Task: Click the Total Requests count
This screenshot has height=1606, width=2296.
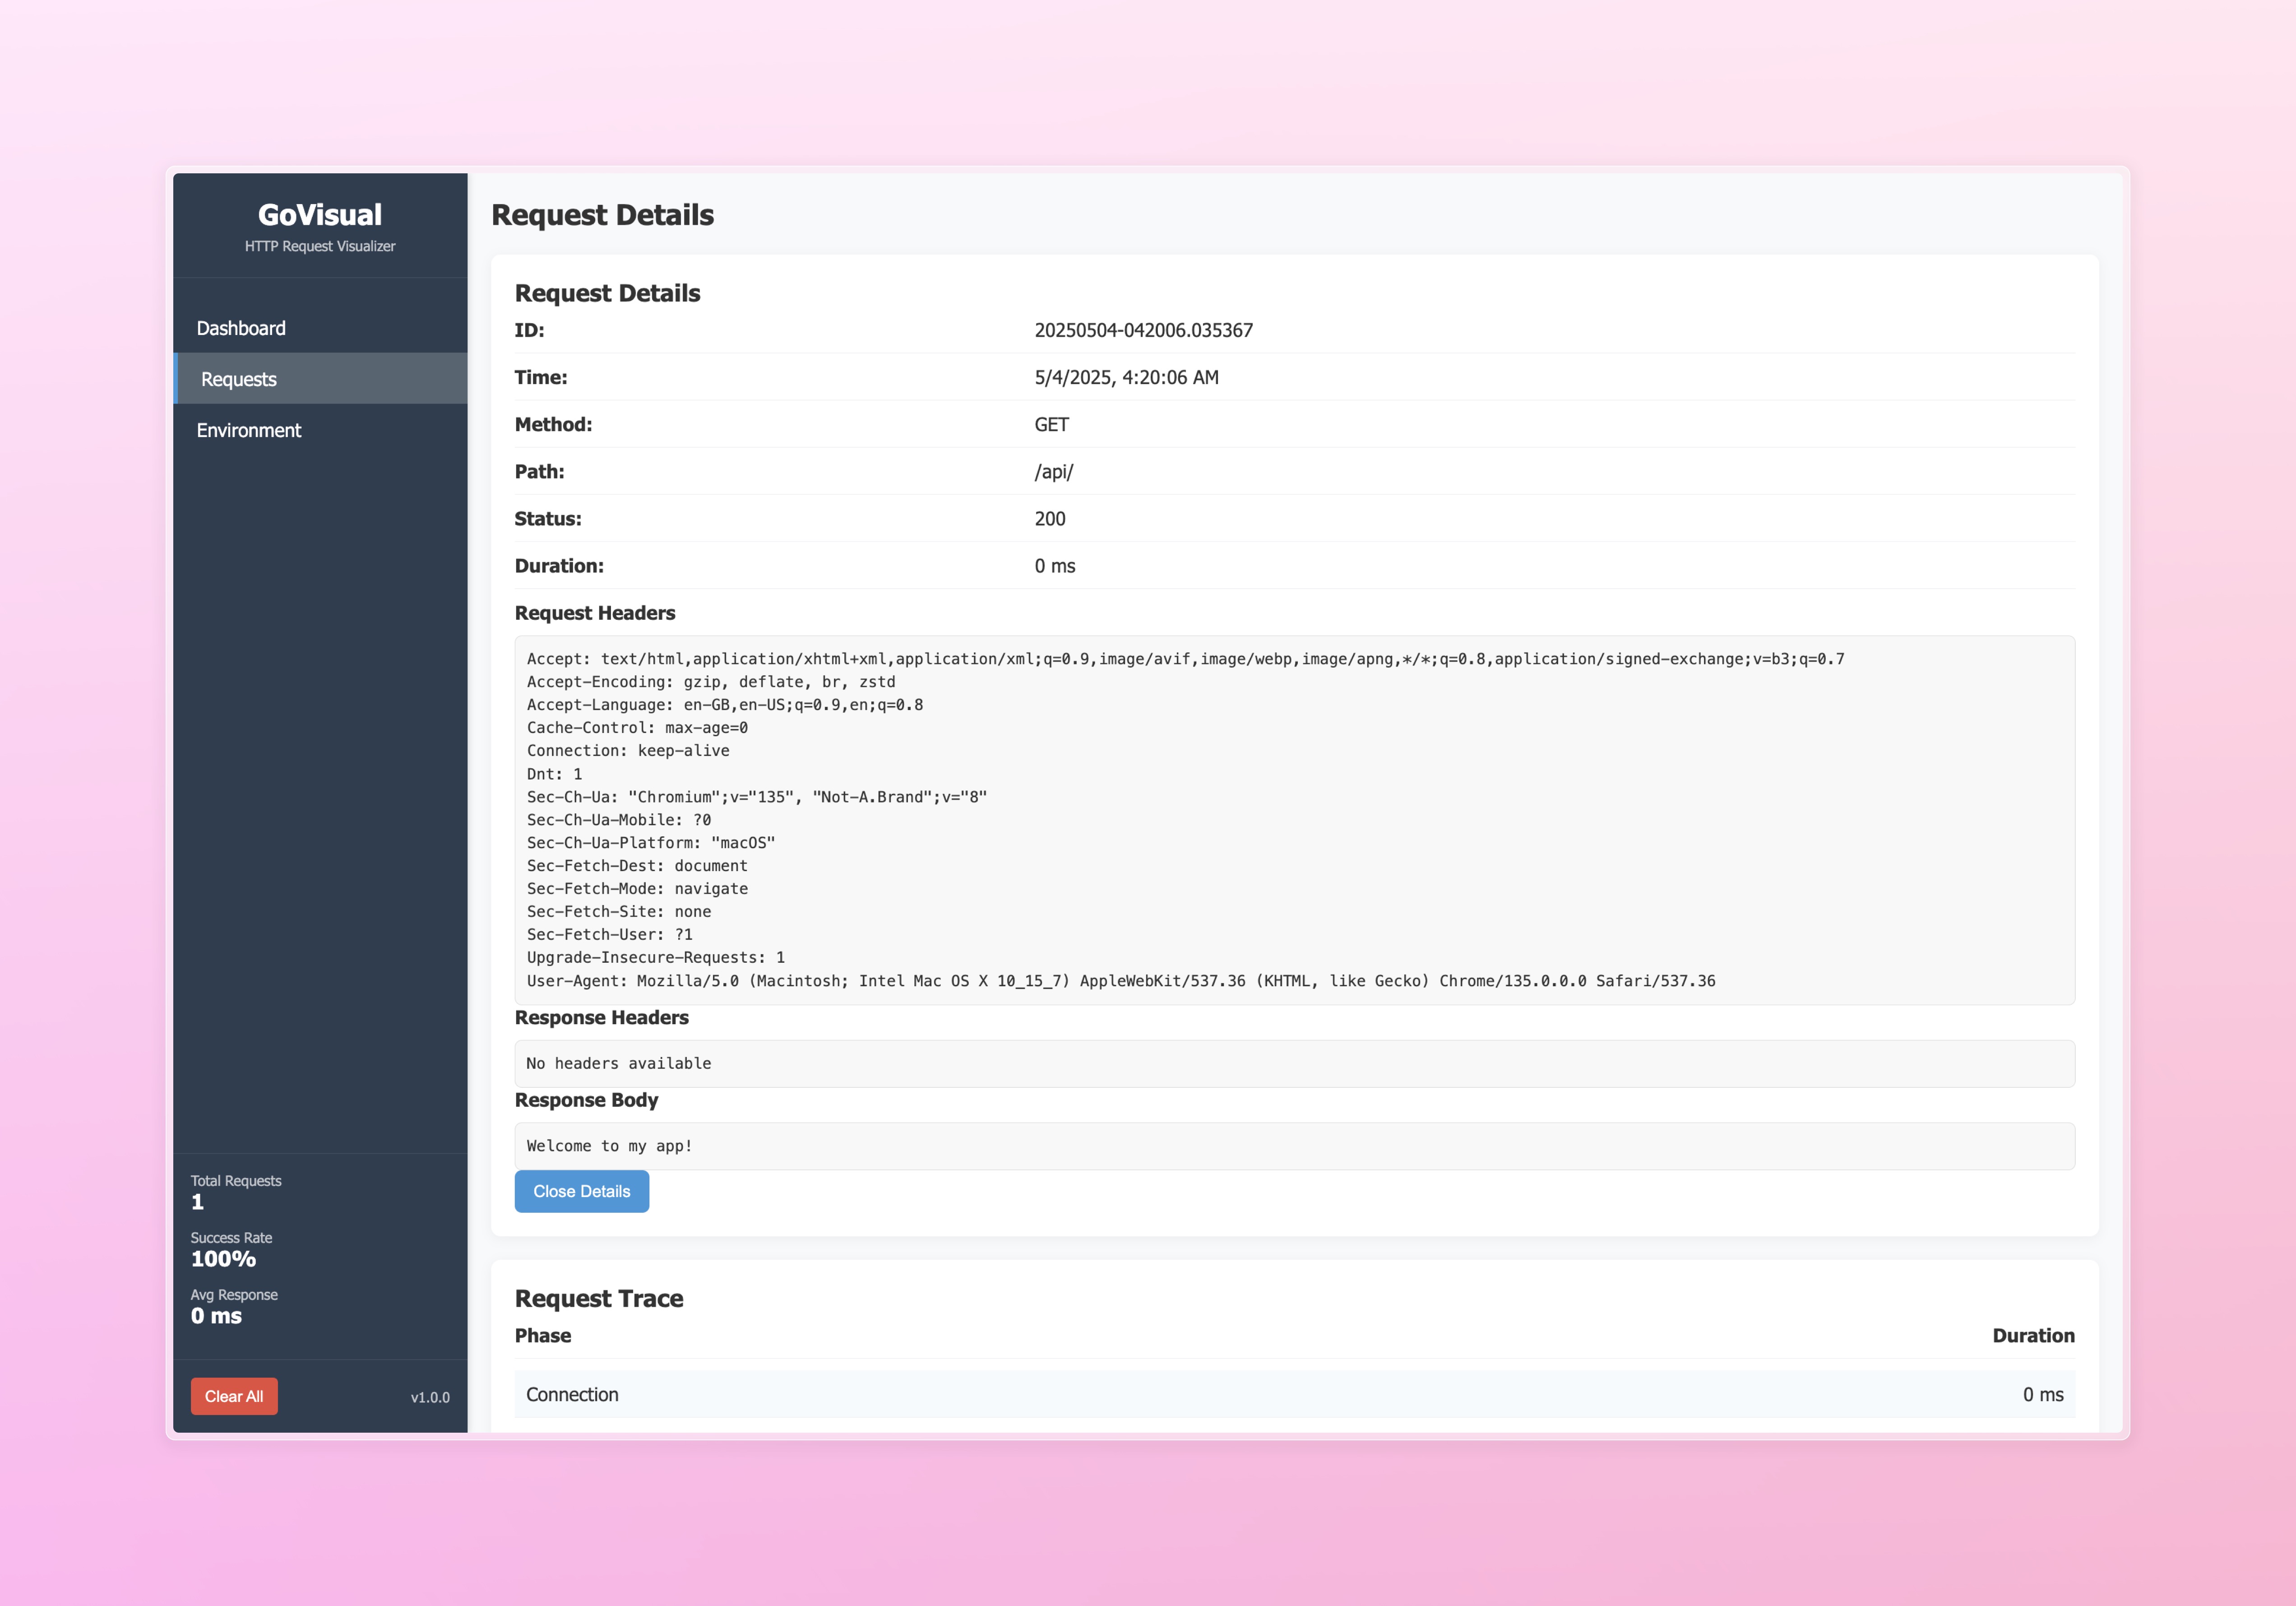Action: (x=198, y=1202)
